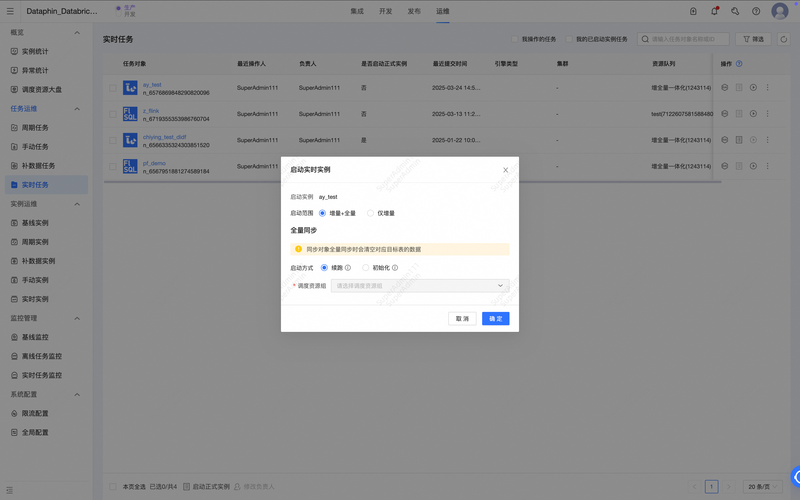Click the pf_demo Flink SQL task icon
The image size is (800, 500).
[x=130, y=166]
